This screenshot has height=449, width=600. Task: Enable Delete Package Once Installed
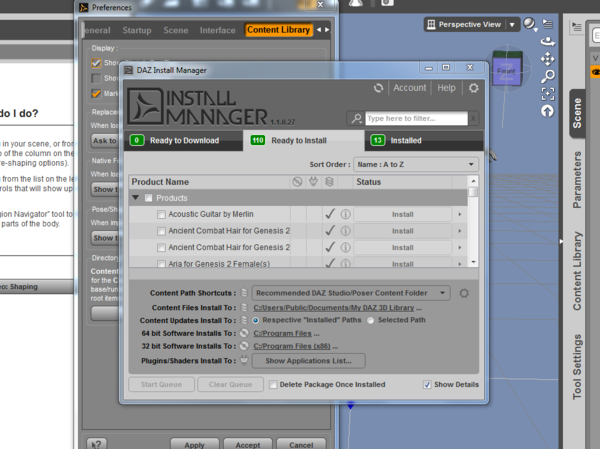pos(273,384)
